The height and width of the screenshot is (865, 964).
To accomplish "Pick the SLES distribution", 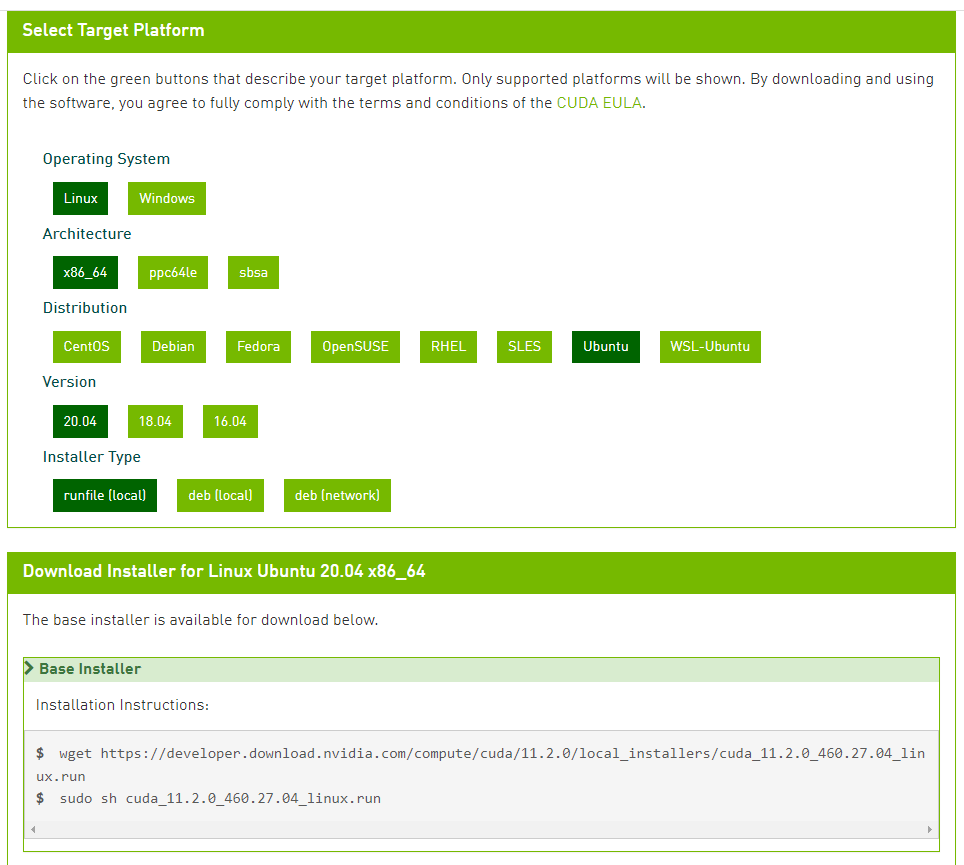I will point(524,347).
